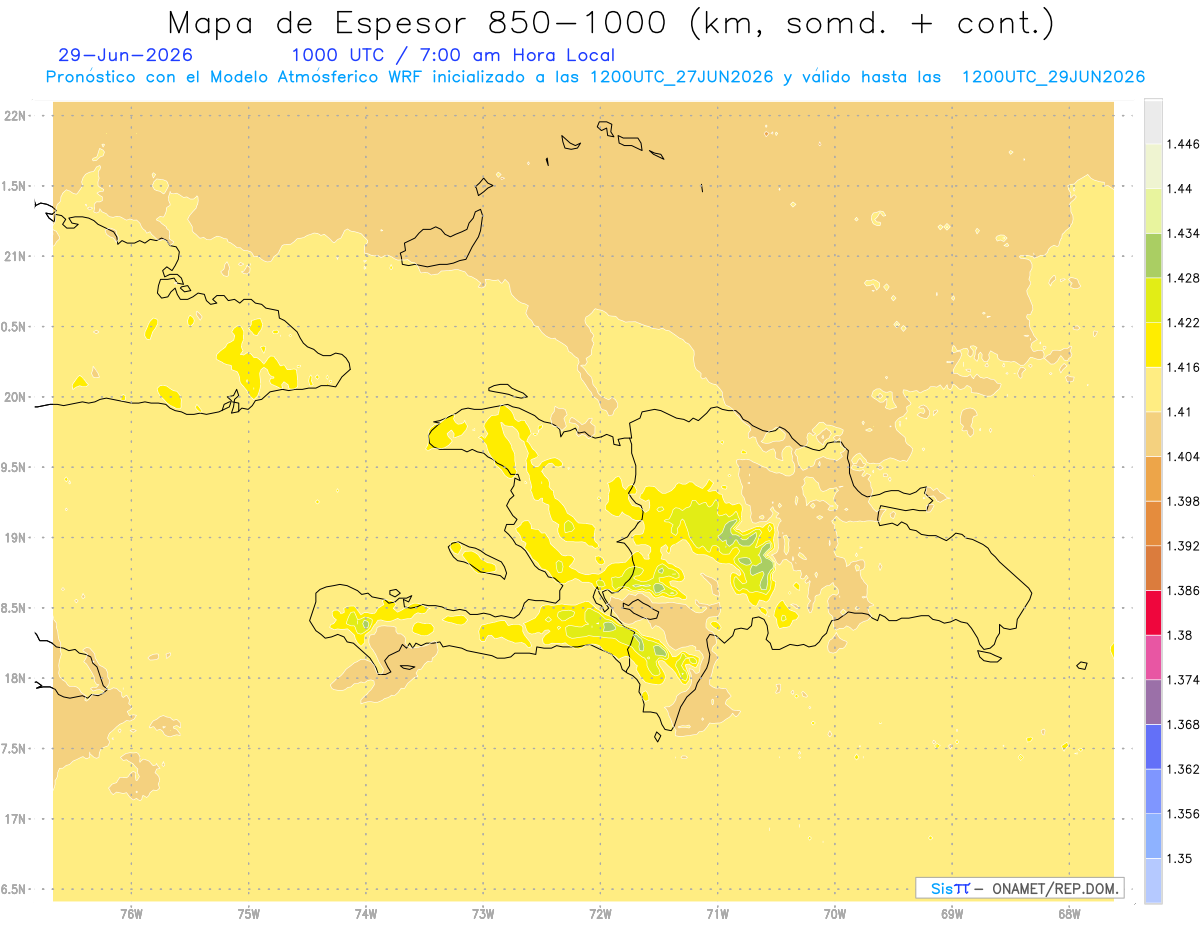This screenshot has width=1200, height=927.
Task: Click the '73W' longitude label
Action: (x=483, y=914)
